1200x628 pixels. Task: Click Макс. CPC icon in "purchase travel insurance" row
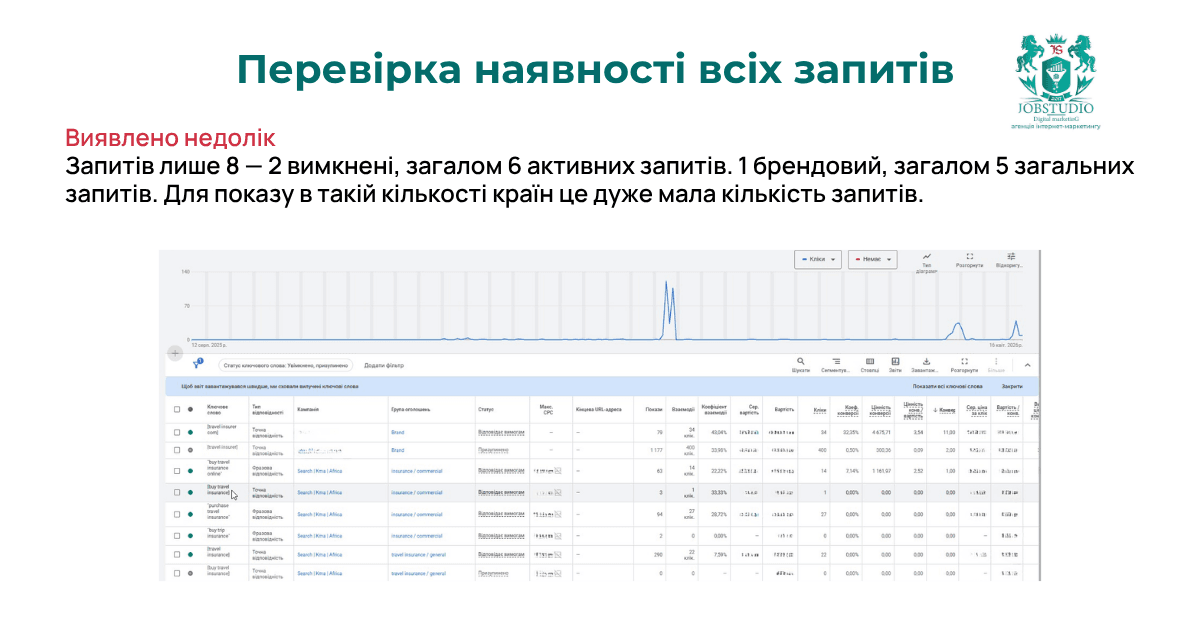tap(558, 514)
